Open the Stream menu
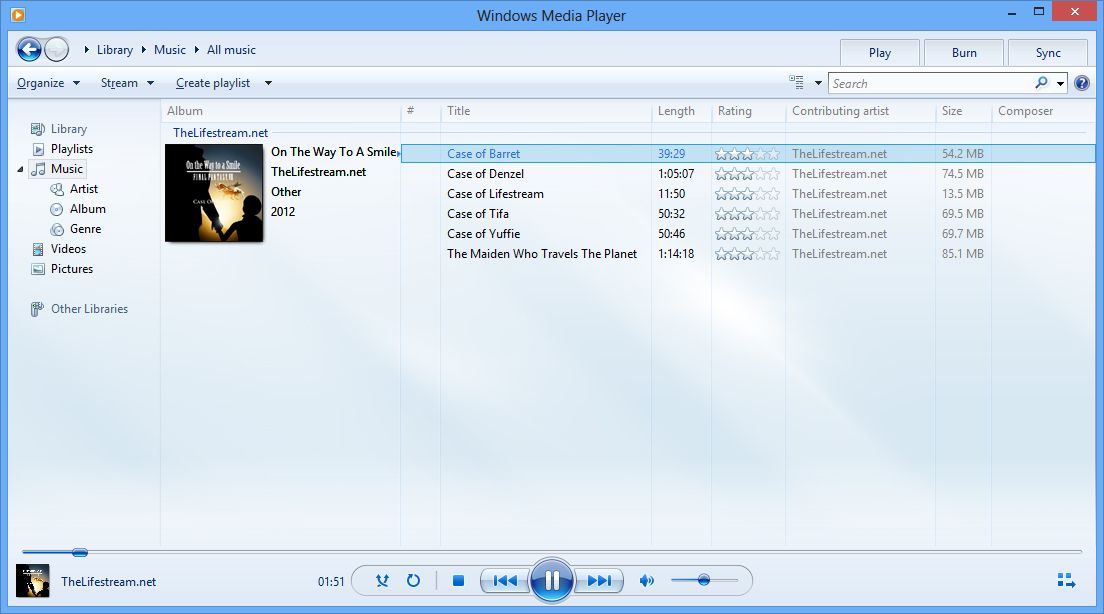The image size is (1104, 614). pyautogui.click(x=118, y=82)
